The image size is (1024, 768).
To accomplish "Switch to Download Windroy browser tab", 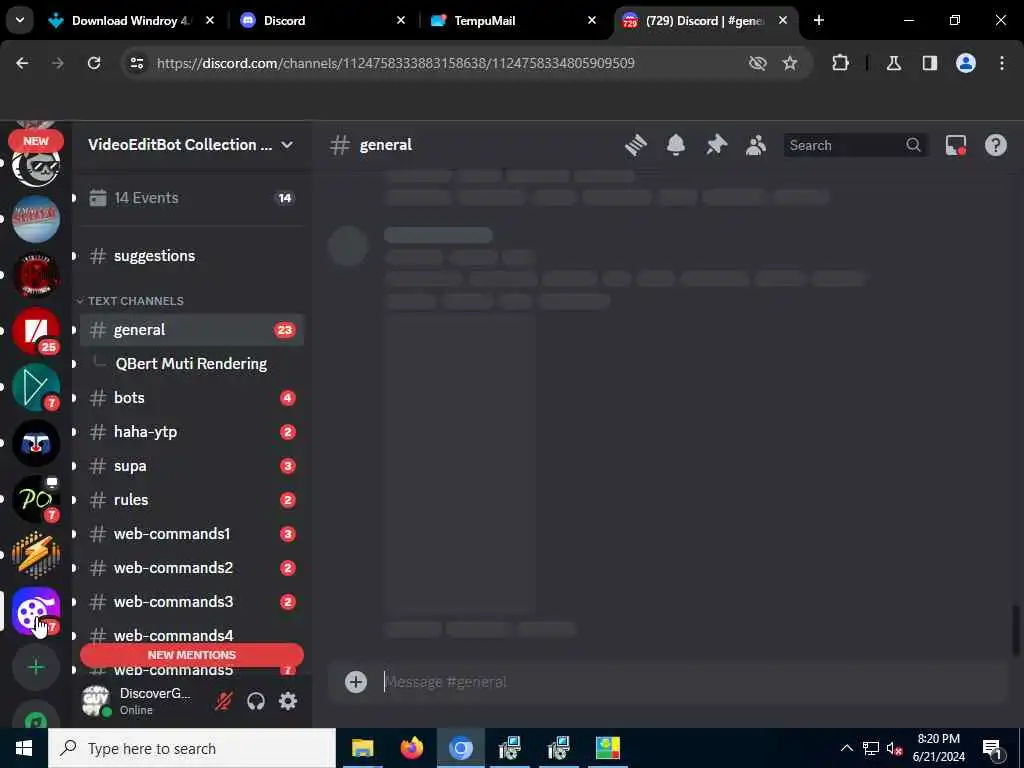I will coord(131,21).
